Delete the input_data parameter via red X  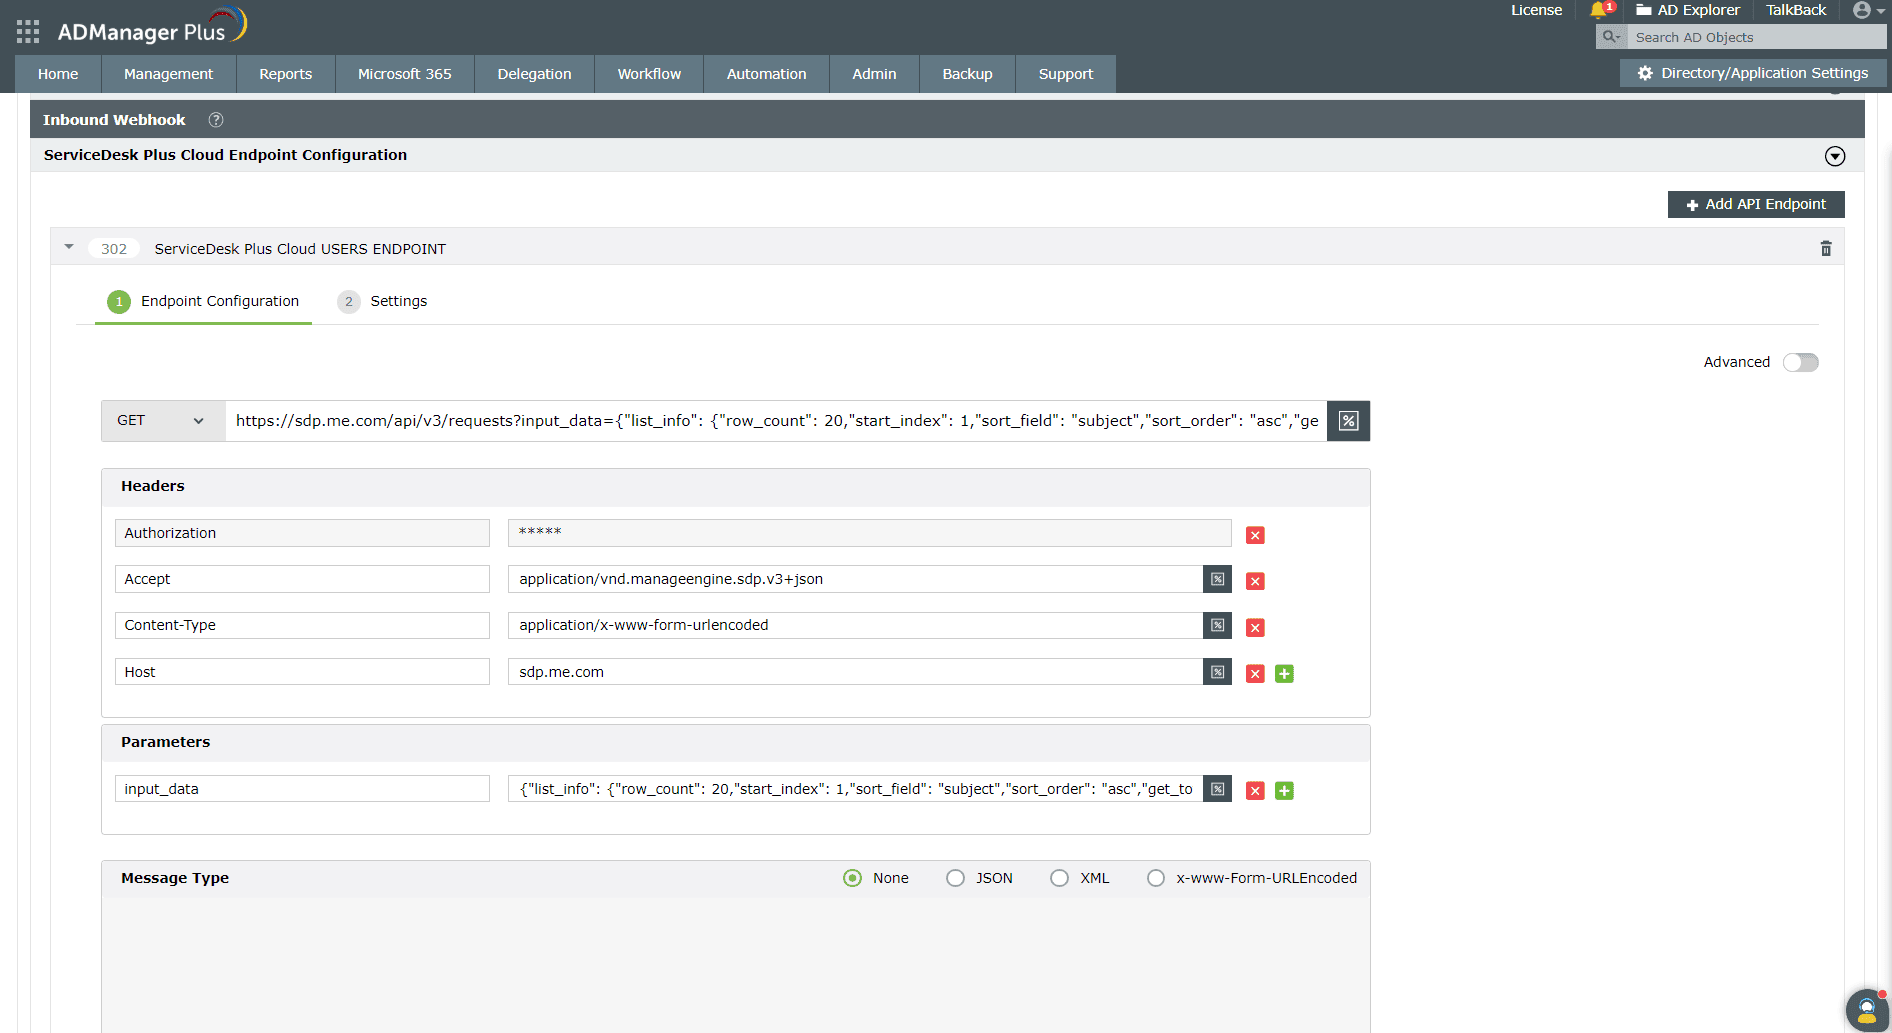[x=1255, y=790]
